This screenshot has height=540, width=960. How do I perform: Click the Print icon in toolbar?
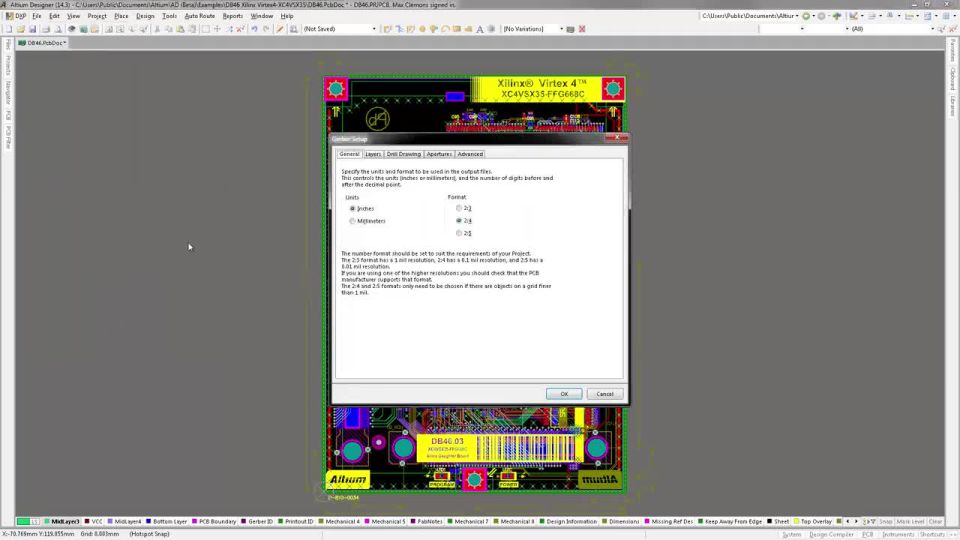tap(46, 29)
